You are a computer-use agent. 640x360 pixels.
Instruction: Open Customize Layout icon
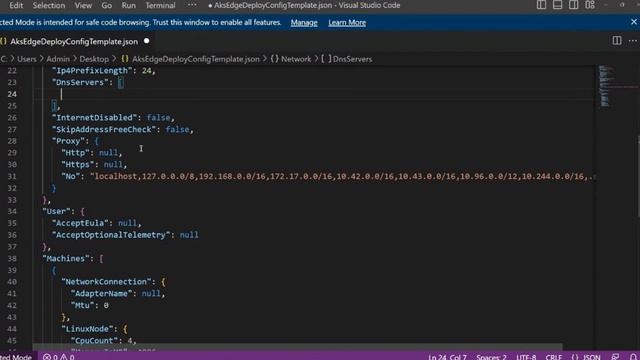(590, 5)
